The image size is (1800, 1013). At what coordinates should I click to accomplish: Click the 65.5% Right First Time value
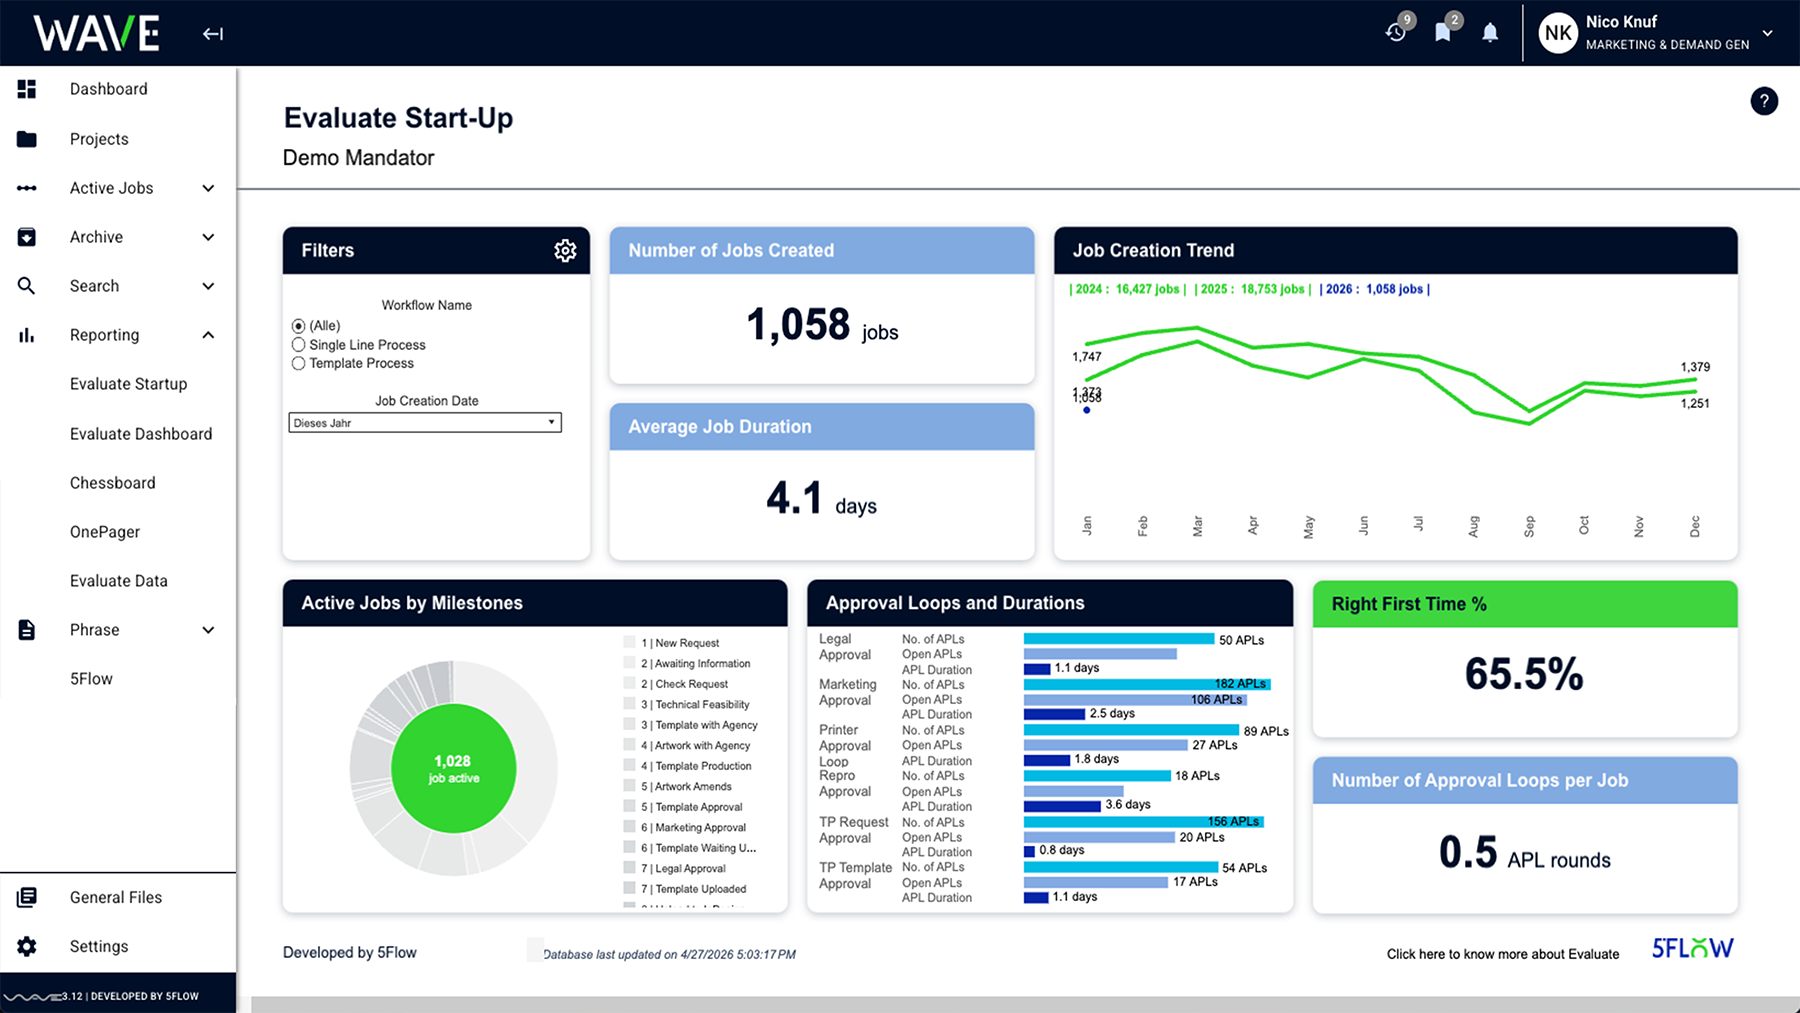pos(1524,674)
